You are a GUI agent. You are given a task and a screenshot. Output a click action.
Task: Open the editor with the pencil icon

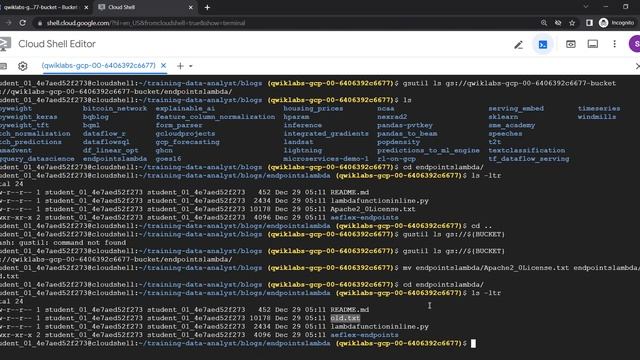click(518, 44)
